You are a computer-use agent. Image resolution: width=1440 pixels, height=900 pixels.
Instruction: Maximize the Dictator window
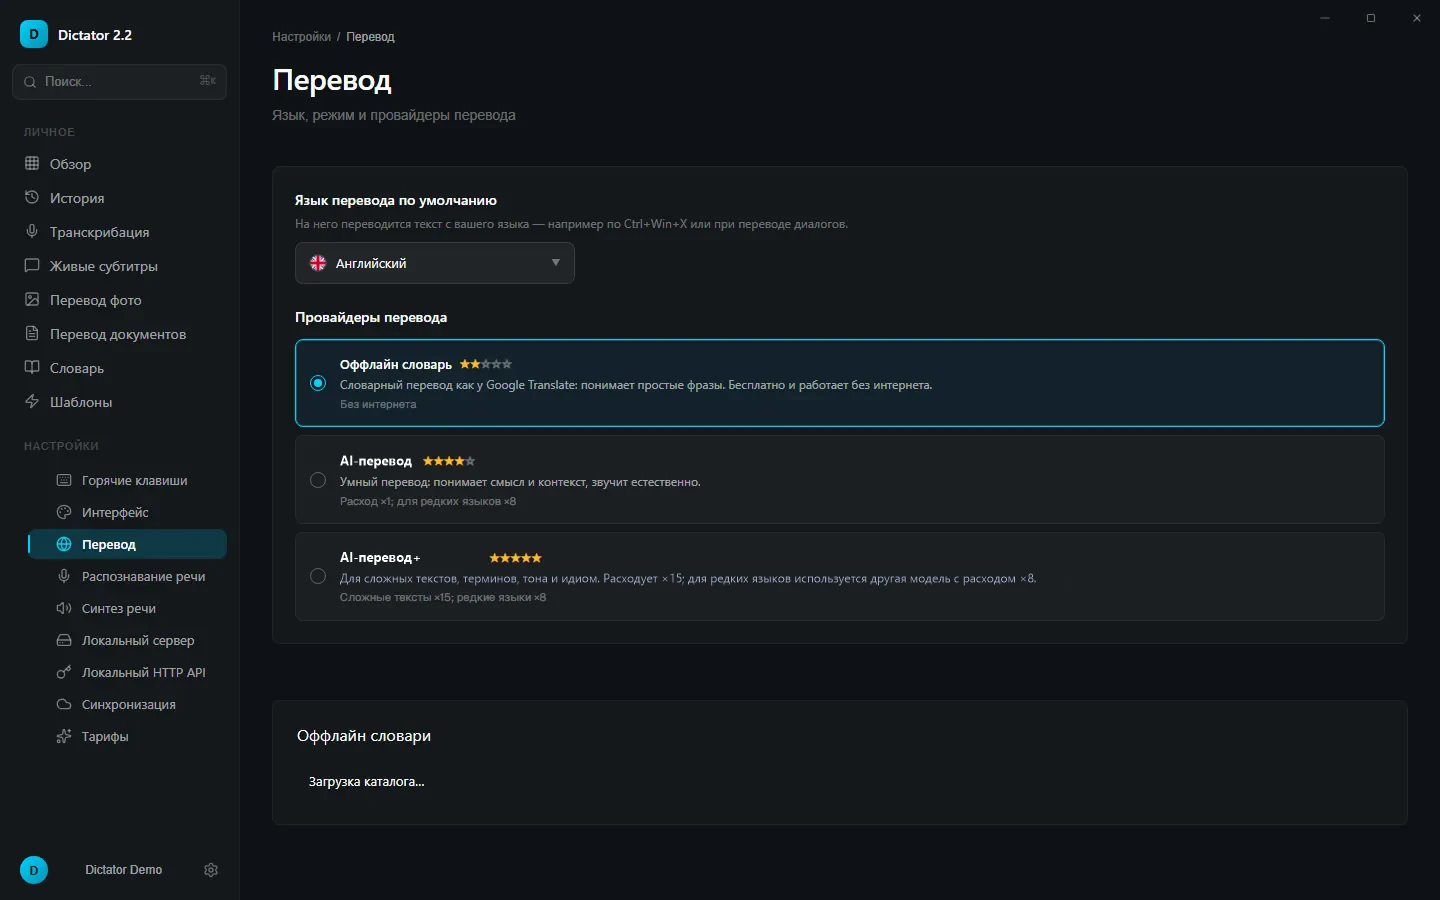[x=1371, y=18]
